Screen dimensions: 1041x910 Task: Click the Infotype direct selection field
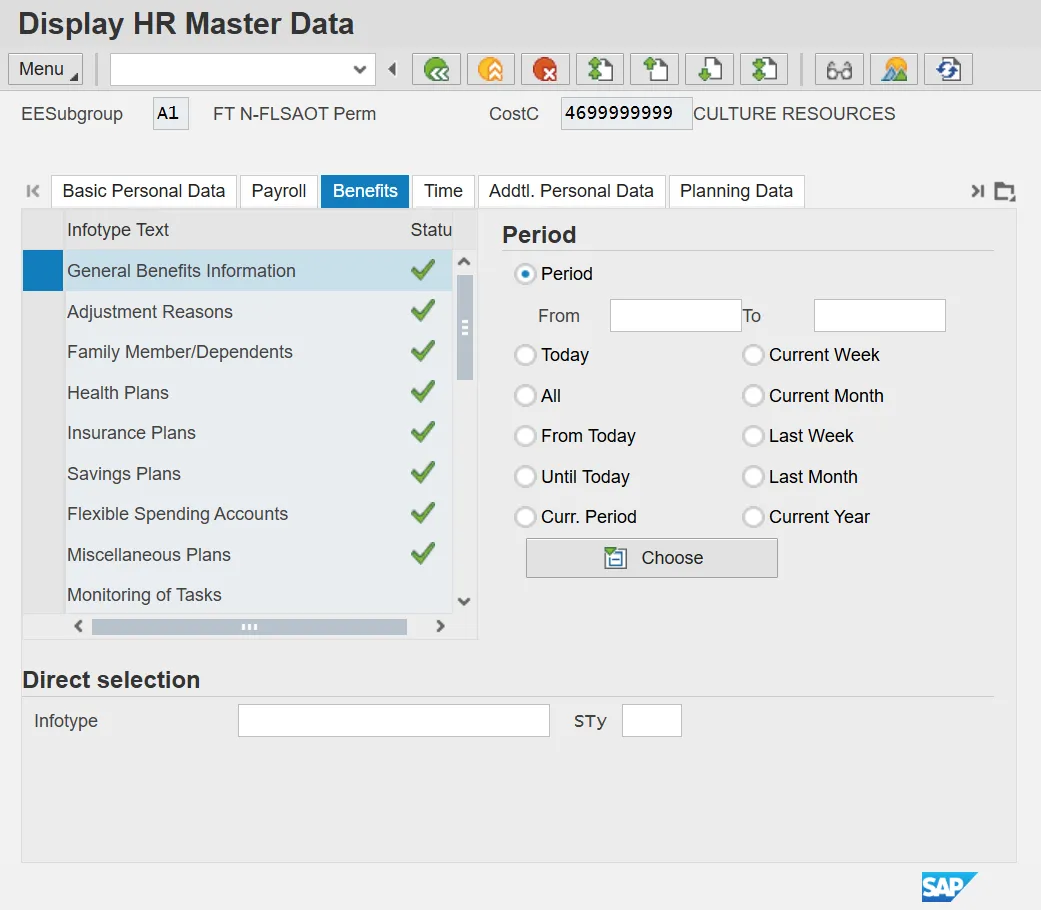393,721
